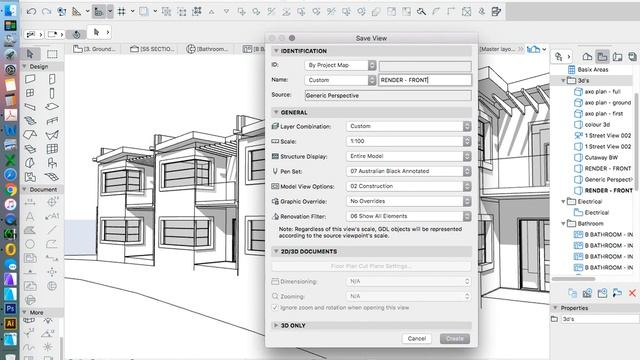Switch to the SS SECTIO tab
Screen dimensions: 640x360
[x=153, y=49]
